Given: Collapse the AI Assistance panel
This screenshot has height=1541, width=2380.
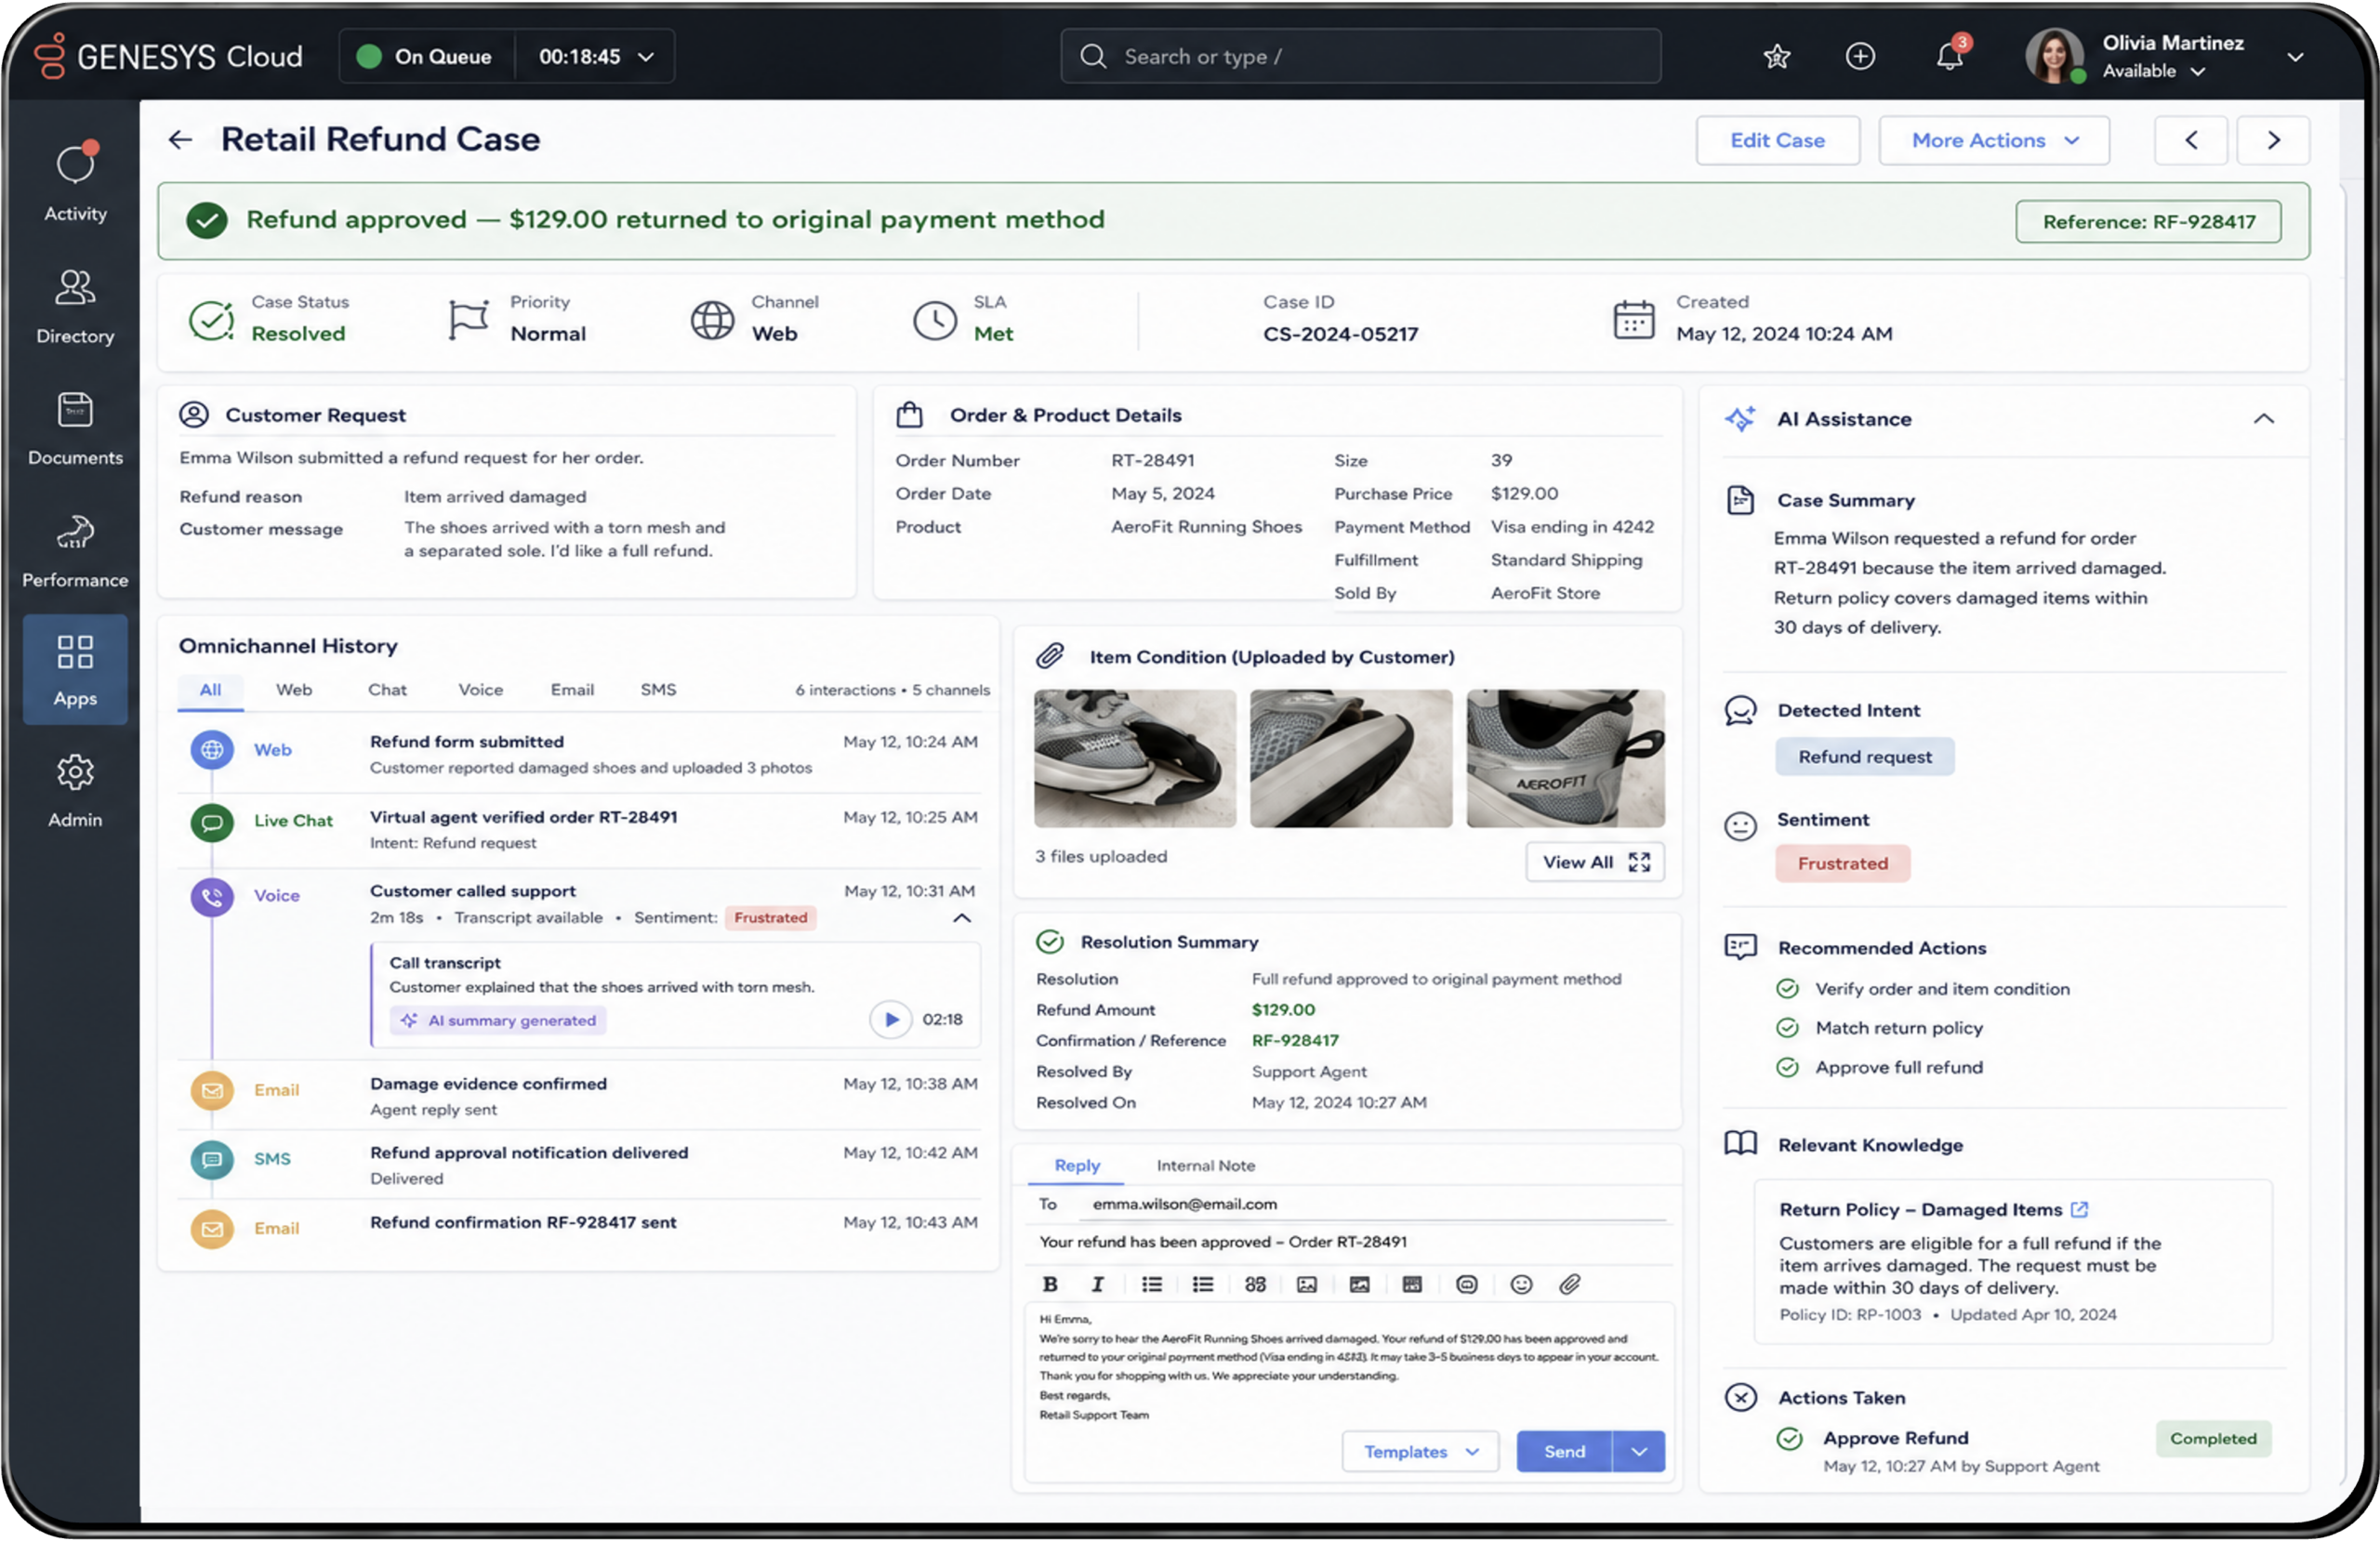Looking at the screenshot, I should pyautogui.click(x=2263, y=419).
